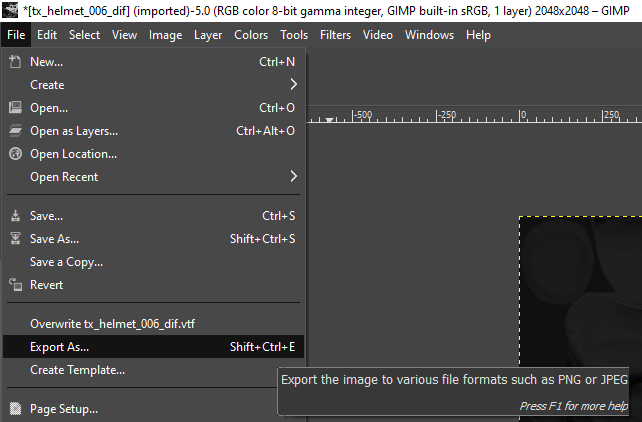Open the Colors menu
This screenshot has height=422, width=642.
click(x=251, y=35)
